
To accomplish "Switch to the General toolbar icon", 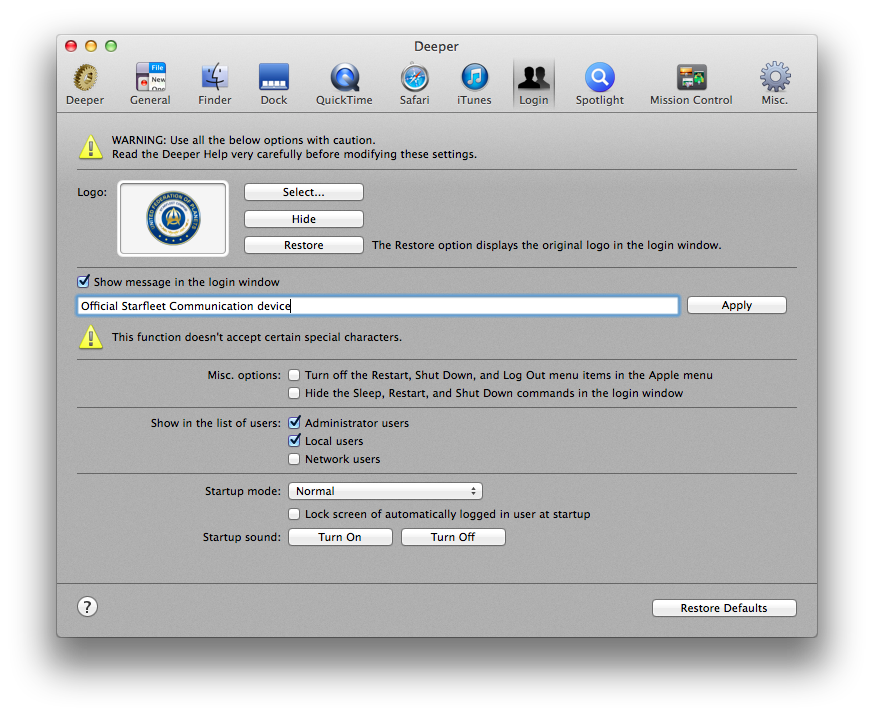I will tap(150, 77).
